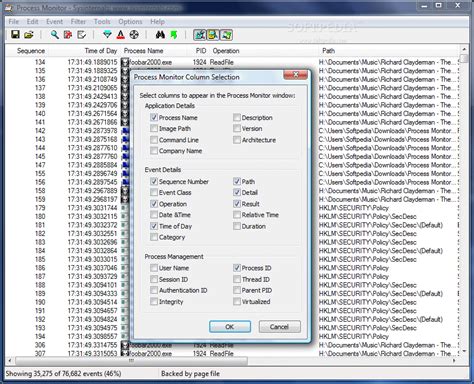This screenshot has width=474, height=384.
Task: Click the foobar2000.exe icon in row 307
Action: coord(125,353)
